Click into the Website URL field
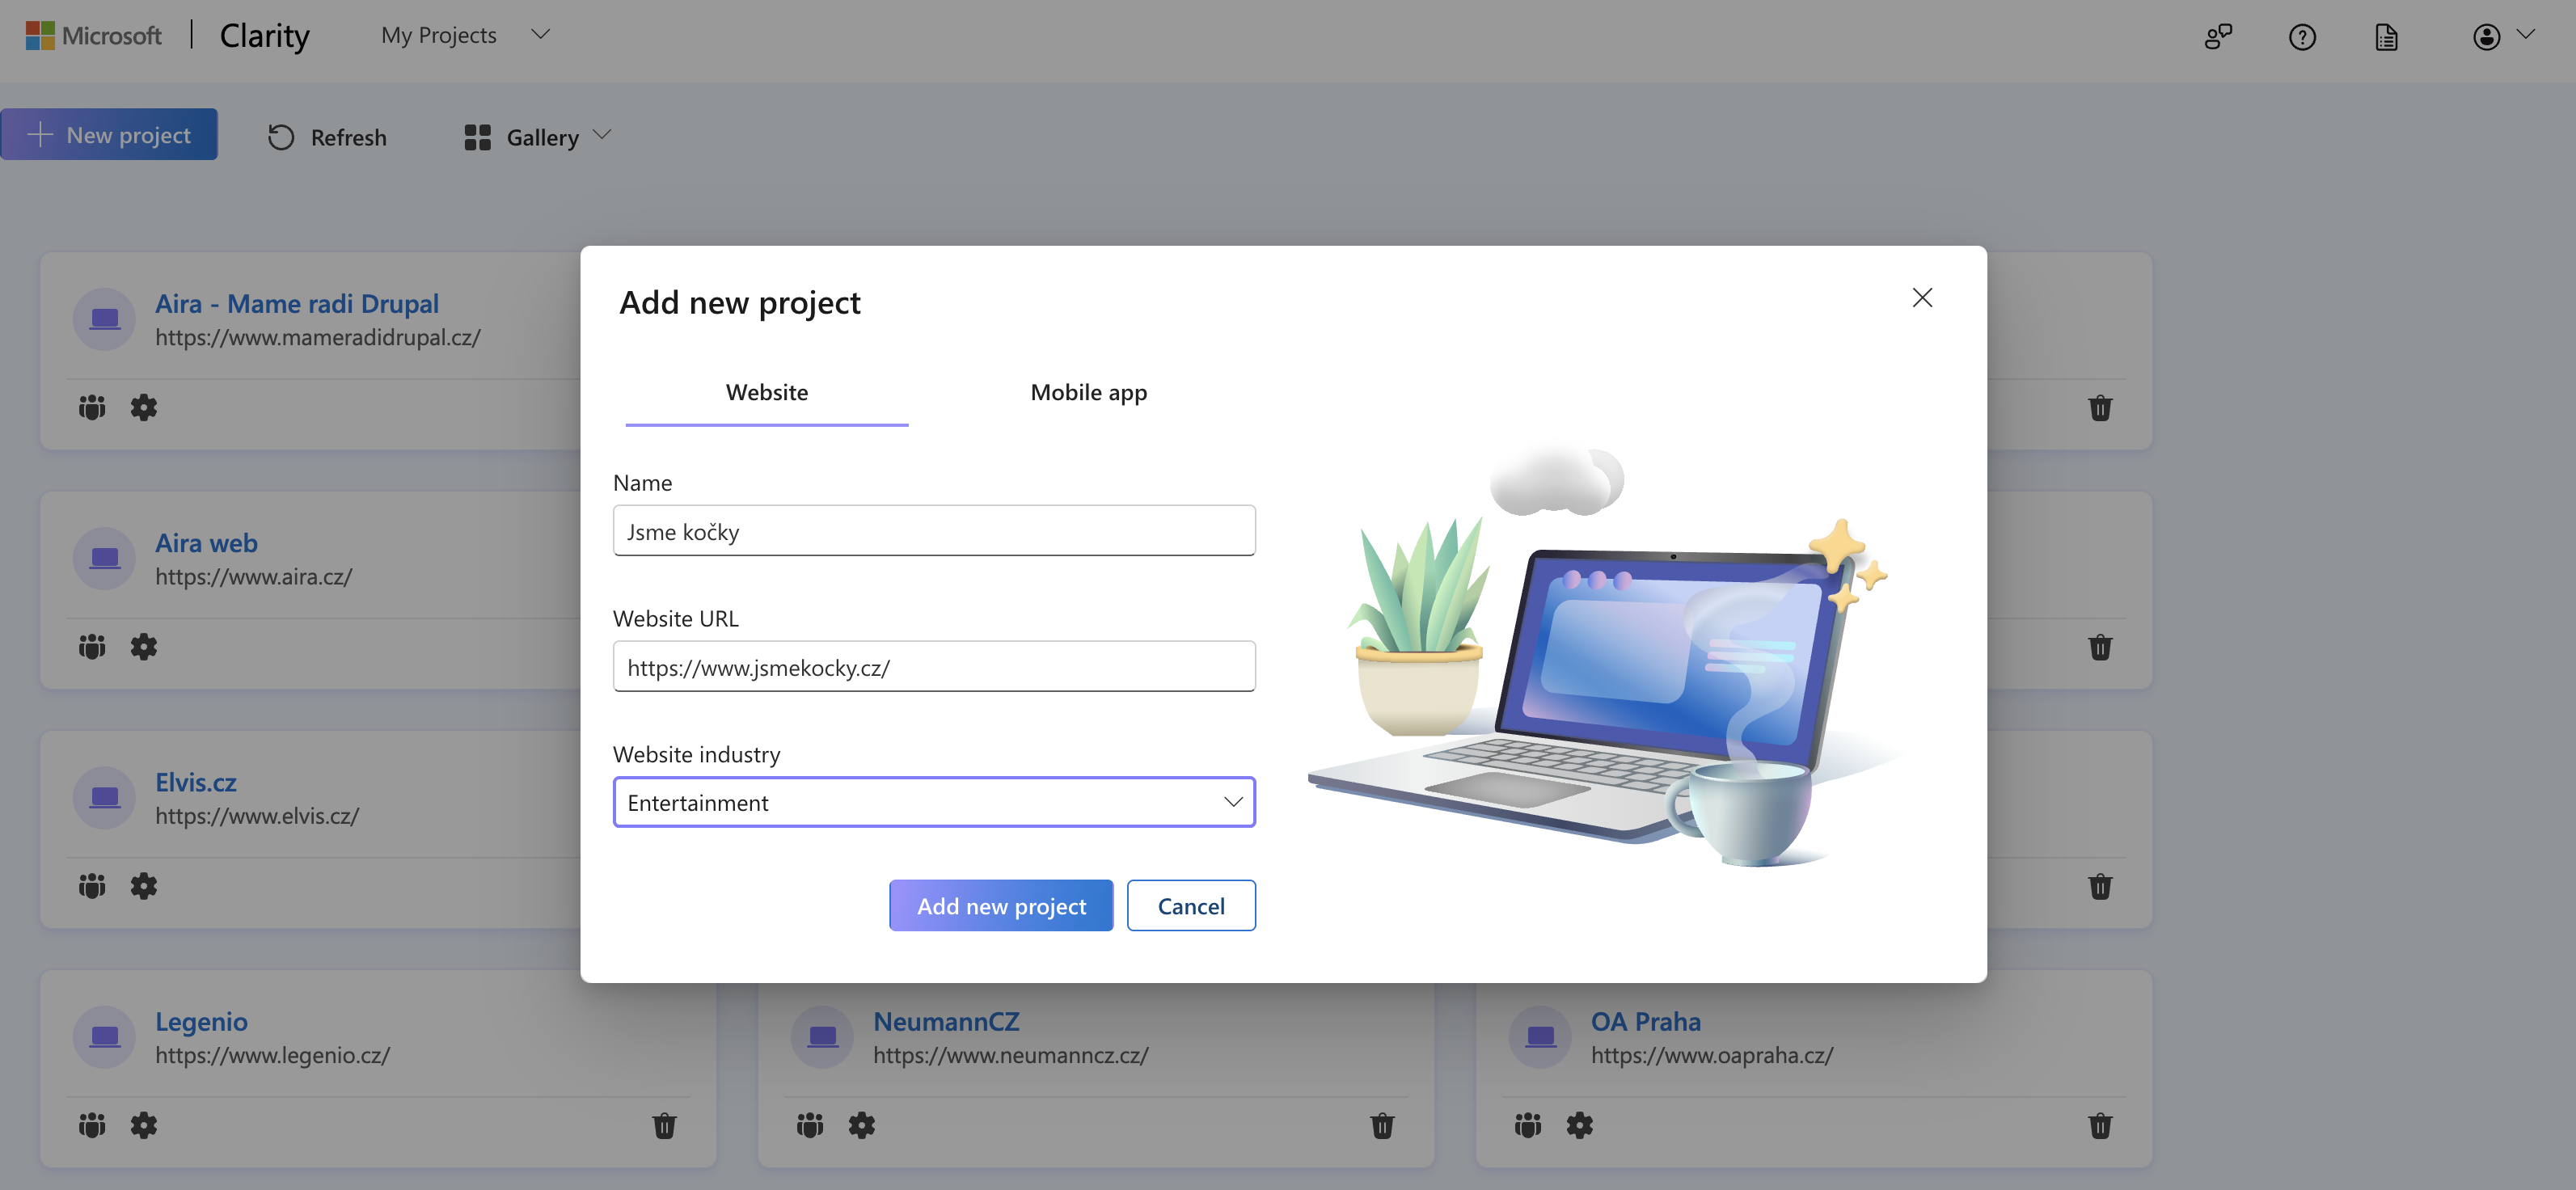The height and width of the screenshot is (1190, 2576). (x=933, y=667)
